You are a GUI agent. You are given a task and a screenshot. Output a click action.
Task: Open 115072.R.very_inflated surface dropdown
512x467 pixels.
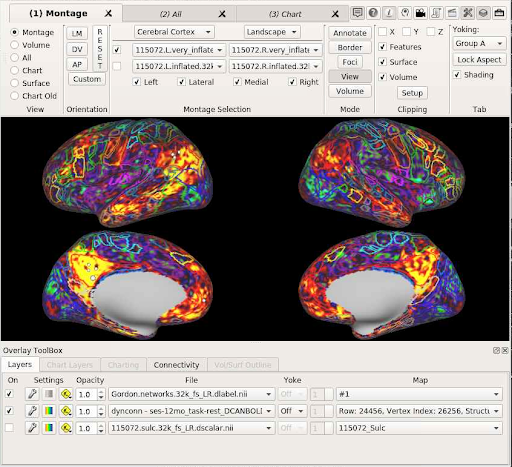point(275,50)
